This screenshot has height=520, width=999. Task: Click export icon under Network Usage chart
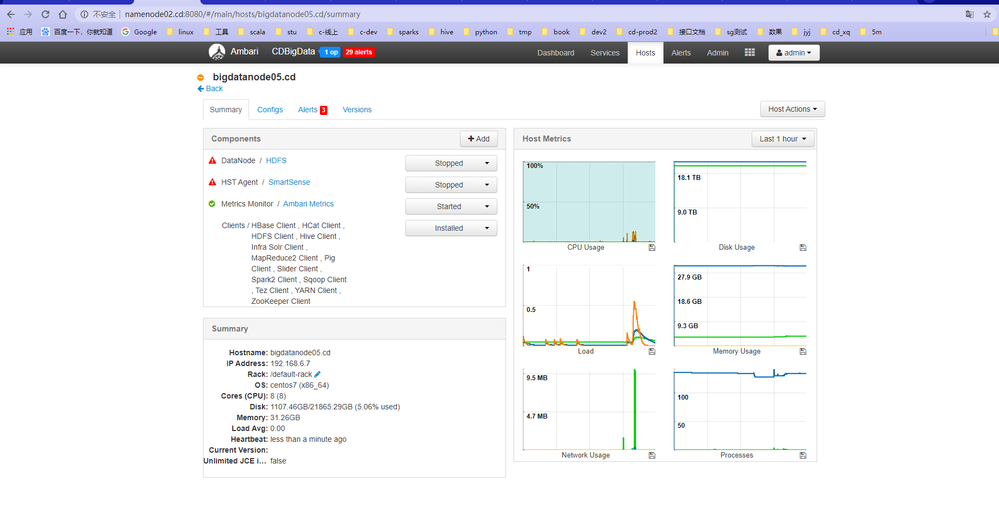click(x=652, y=455)
